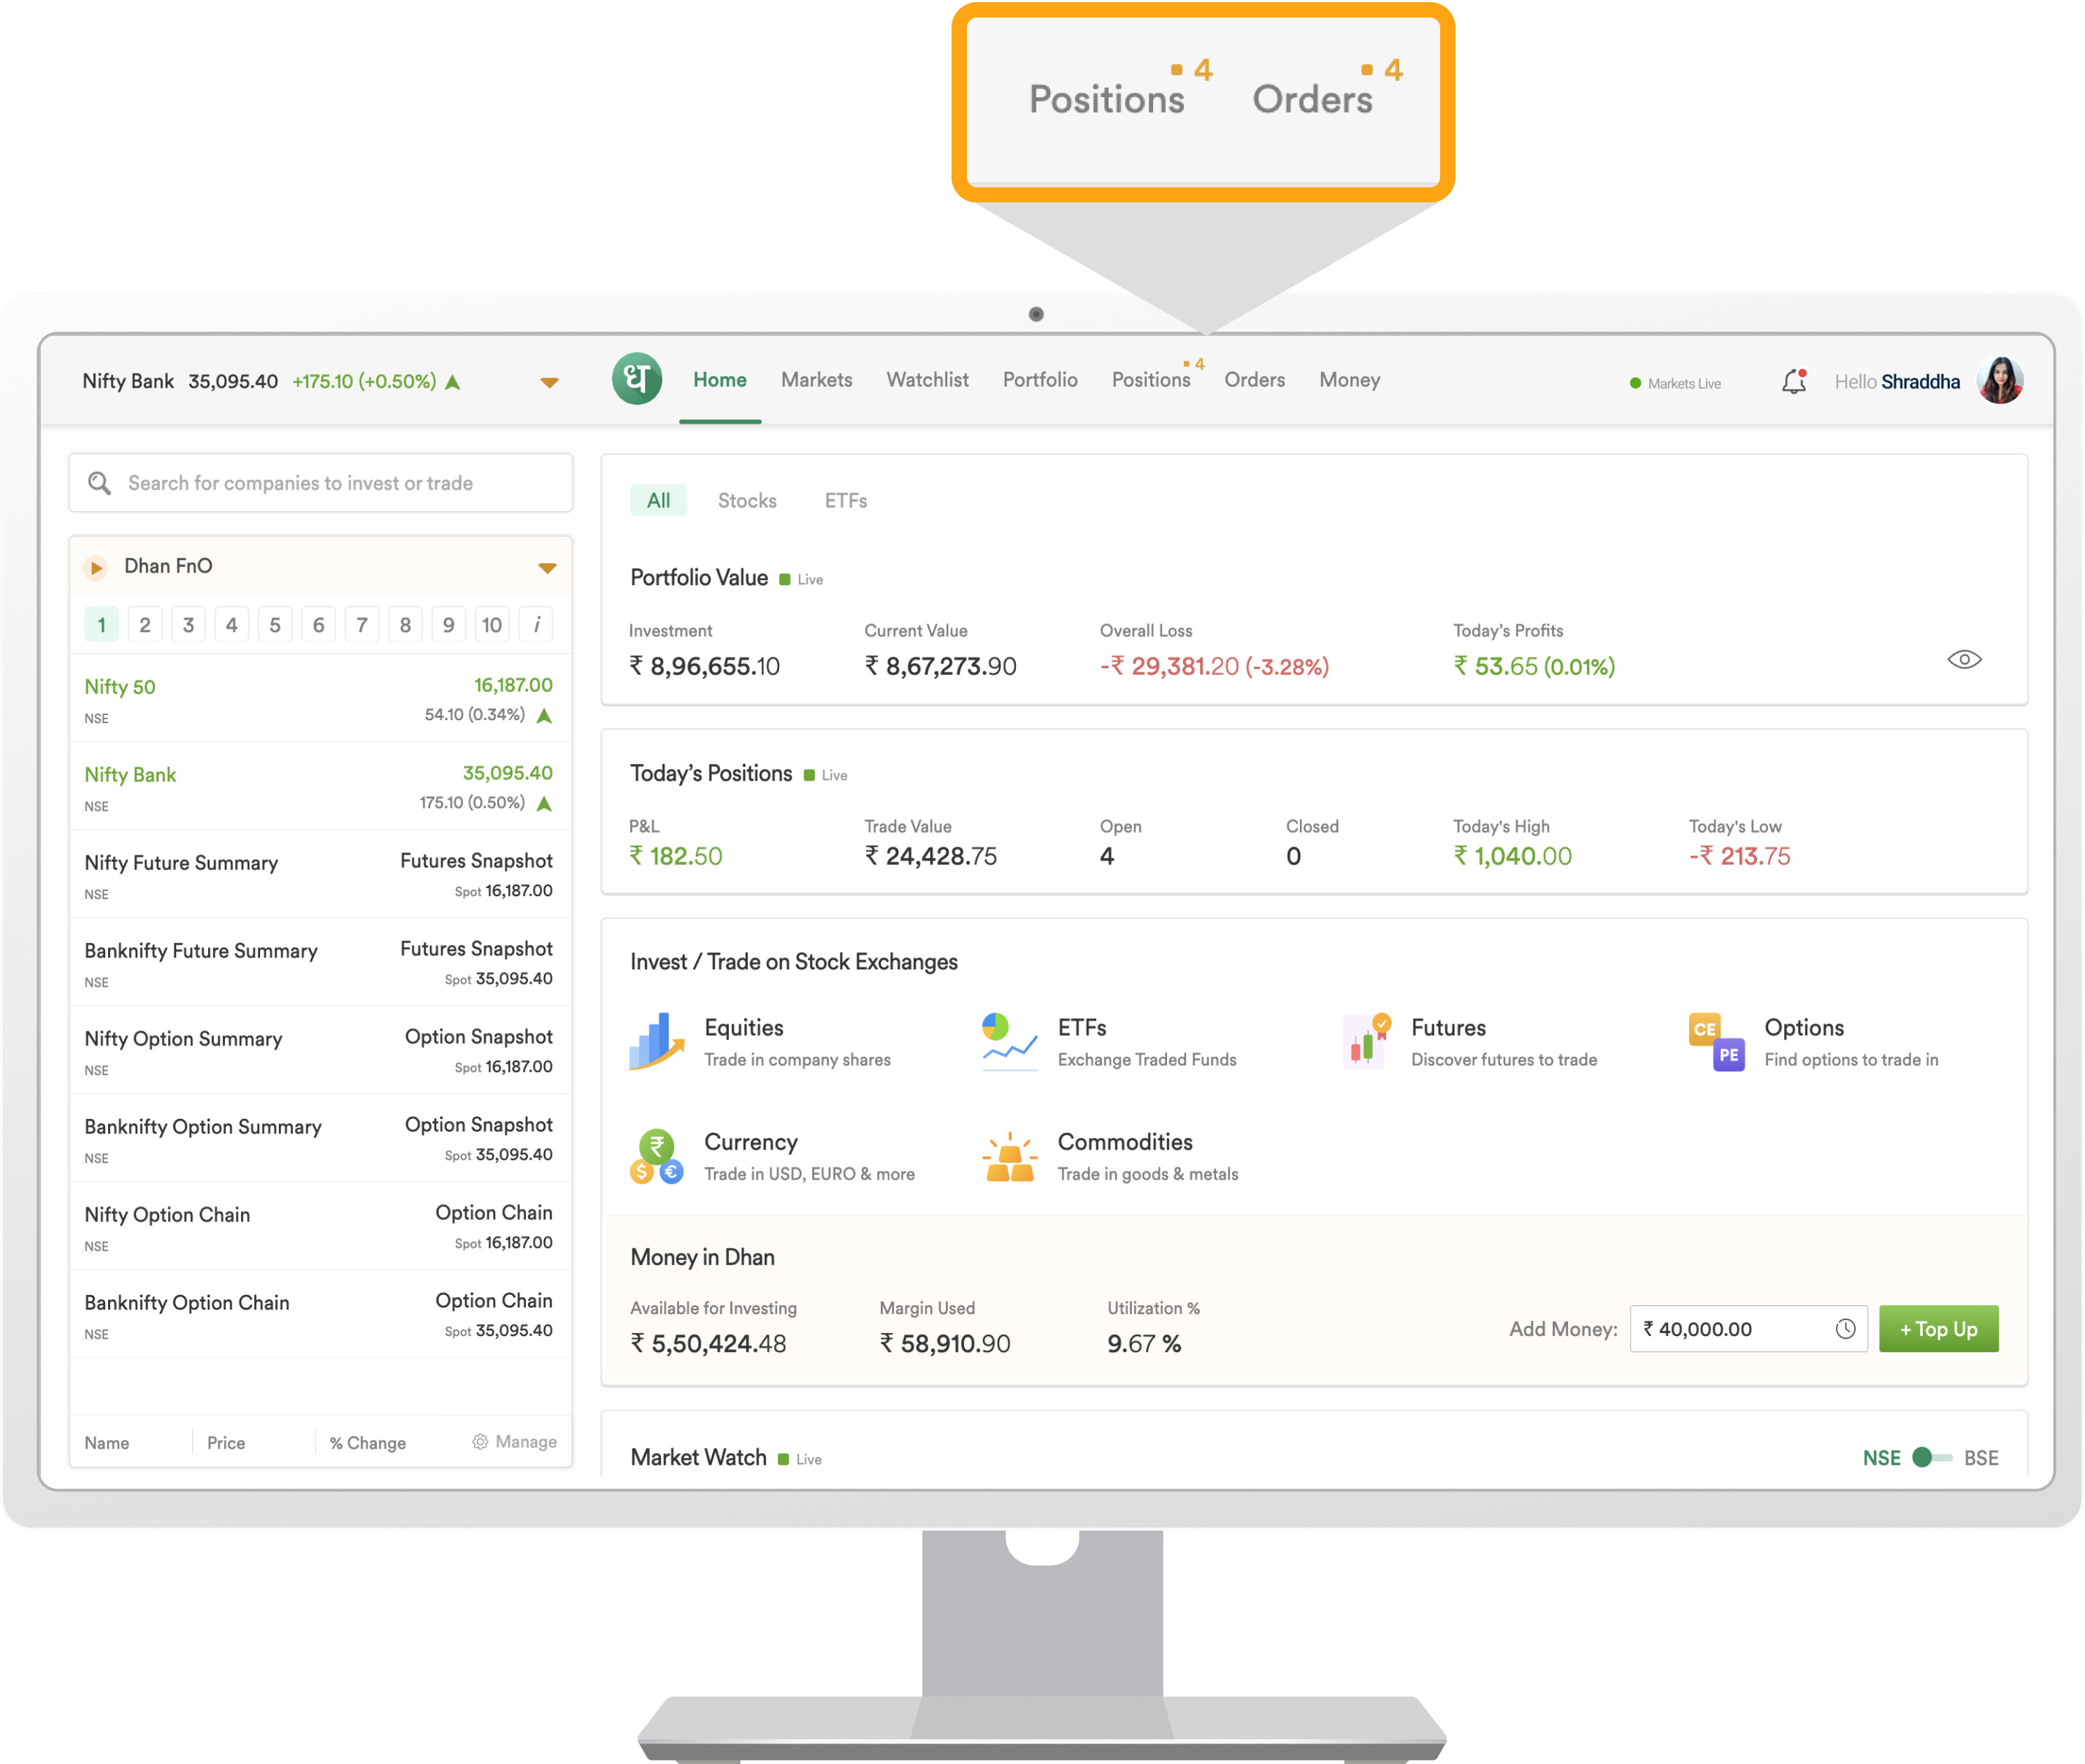Select watchlist number 8
The width and height of the screenshot is (2085, 1764).
pos(405,625)
